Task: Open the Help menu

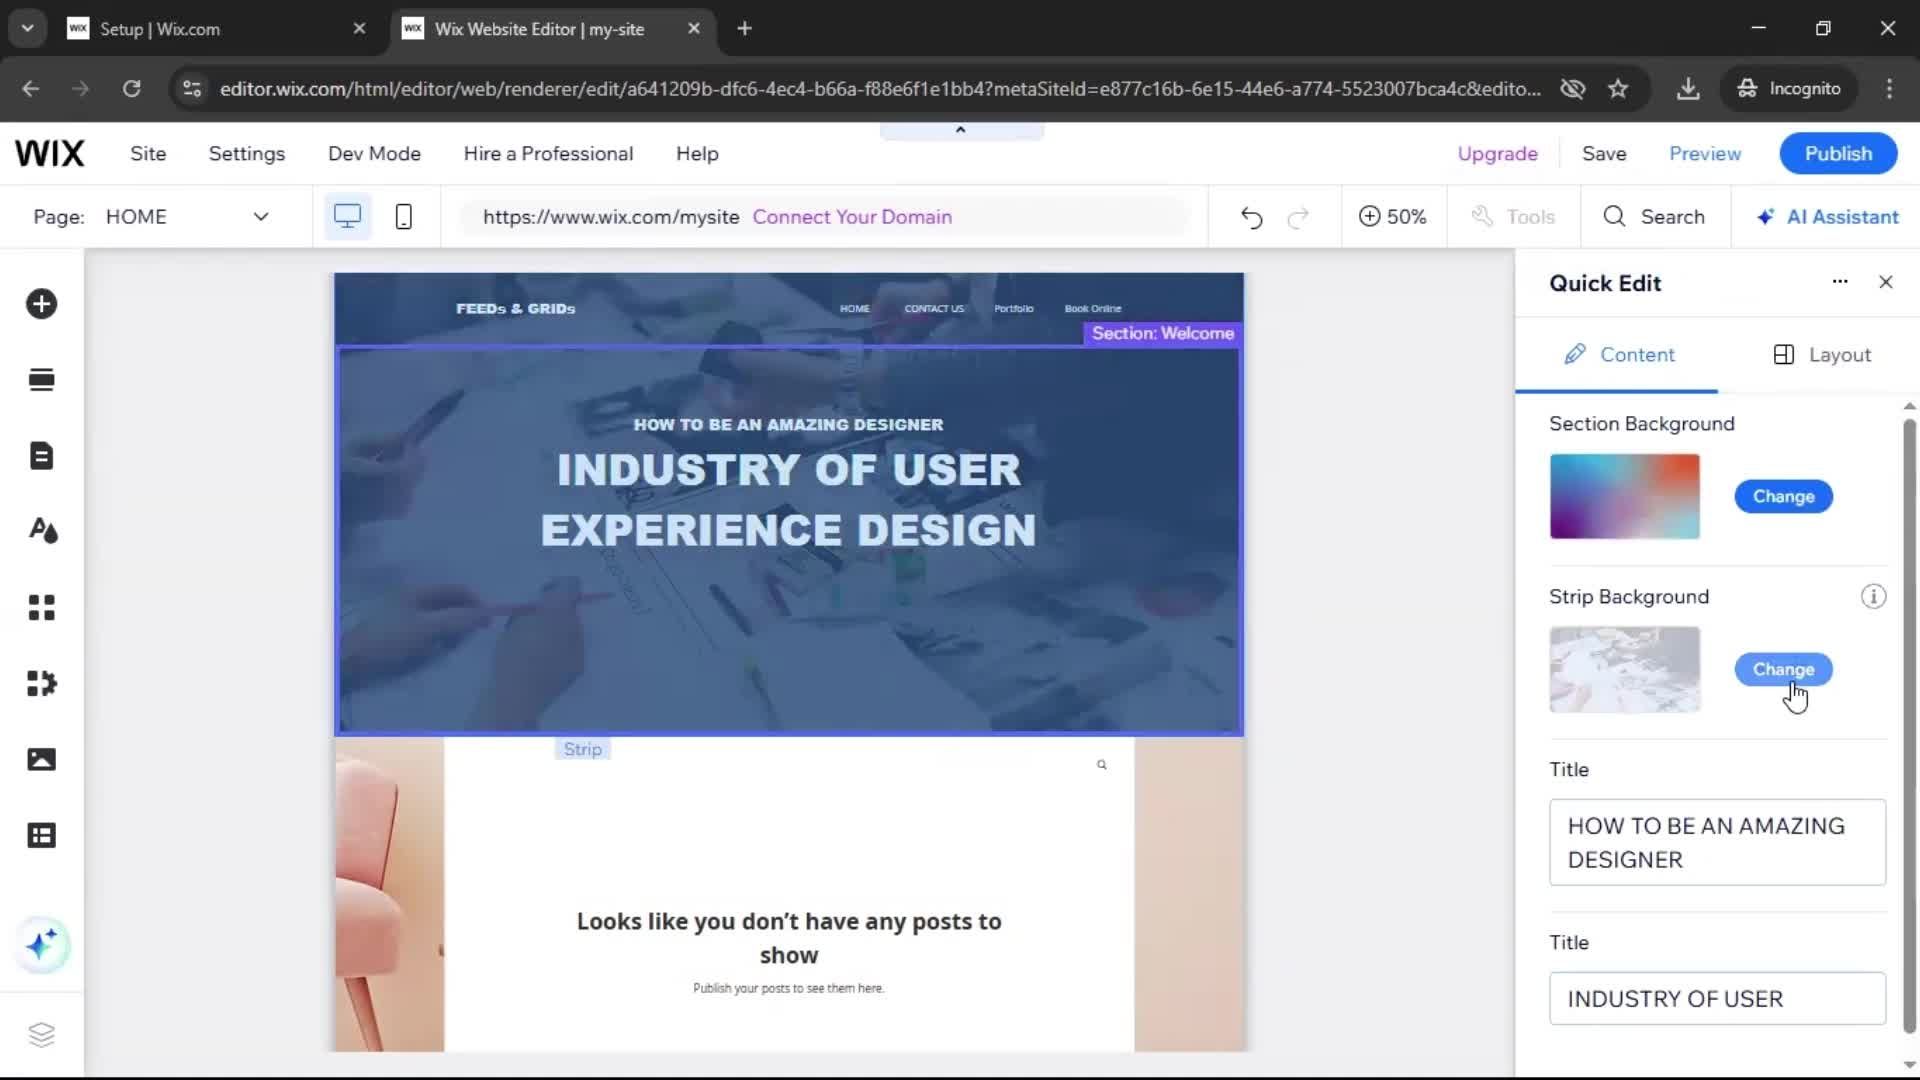Action: coord(697,154)
